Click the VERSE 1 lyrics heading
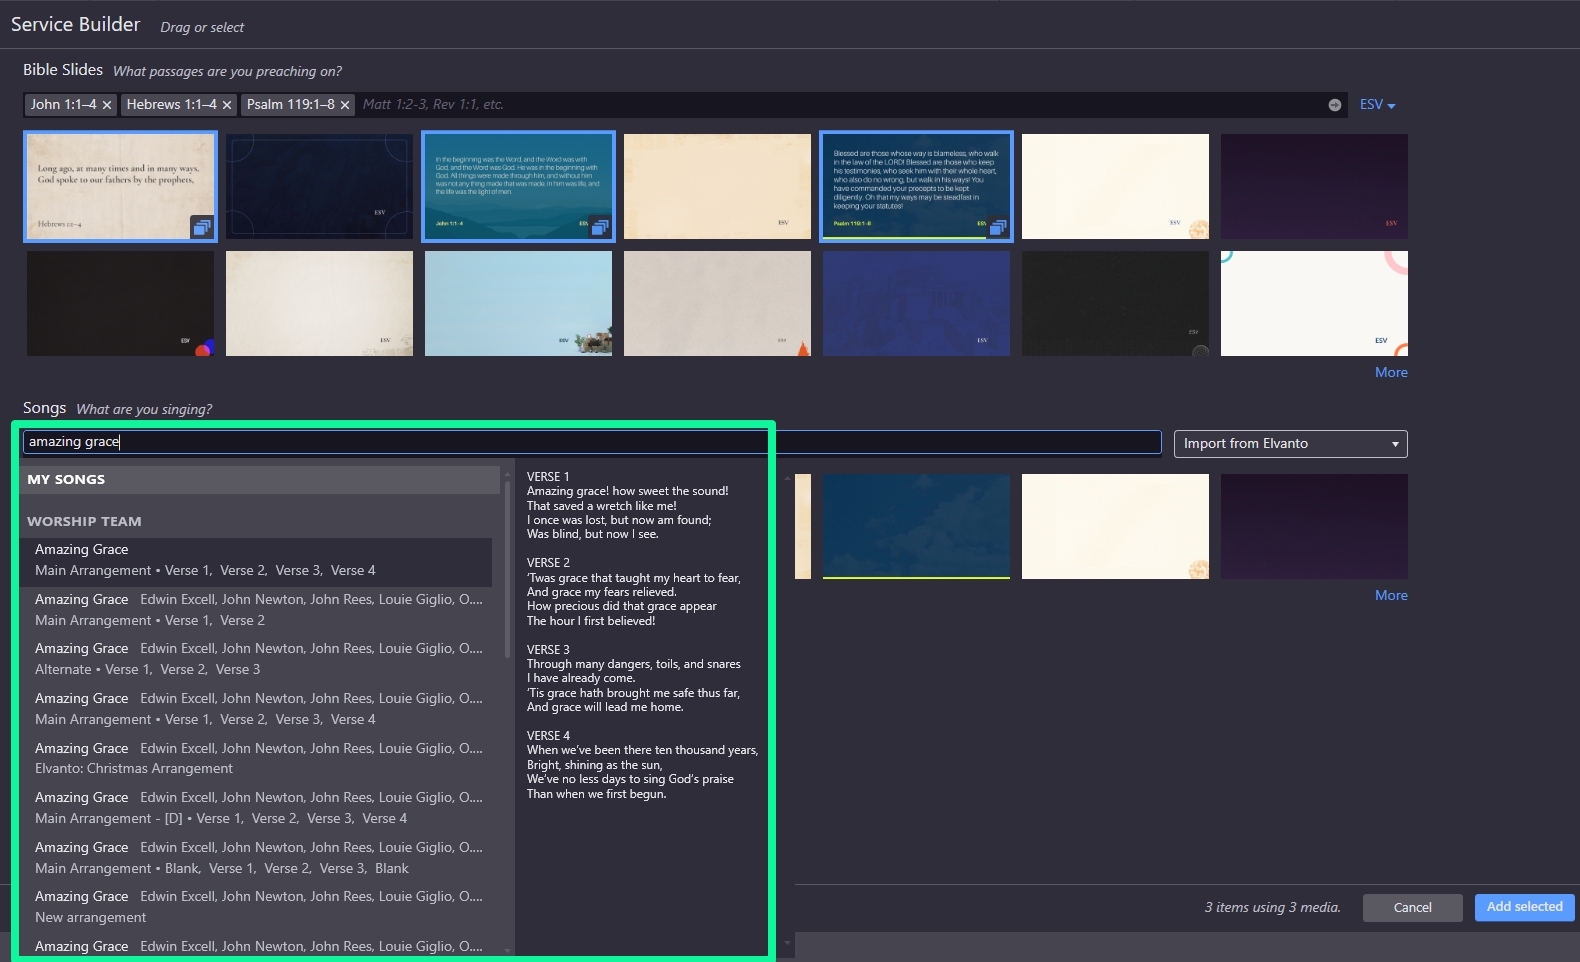 pos(548,477)
